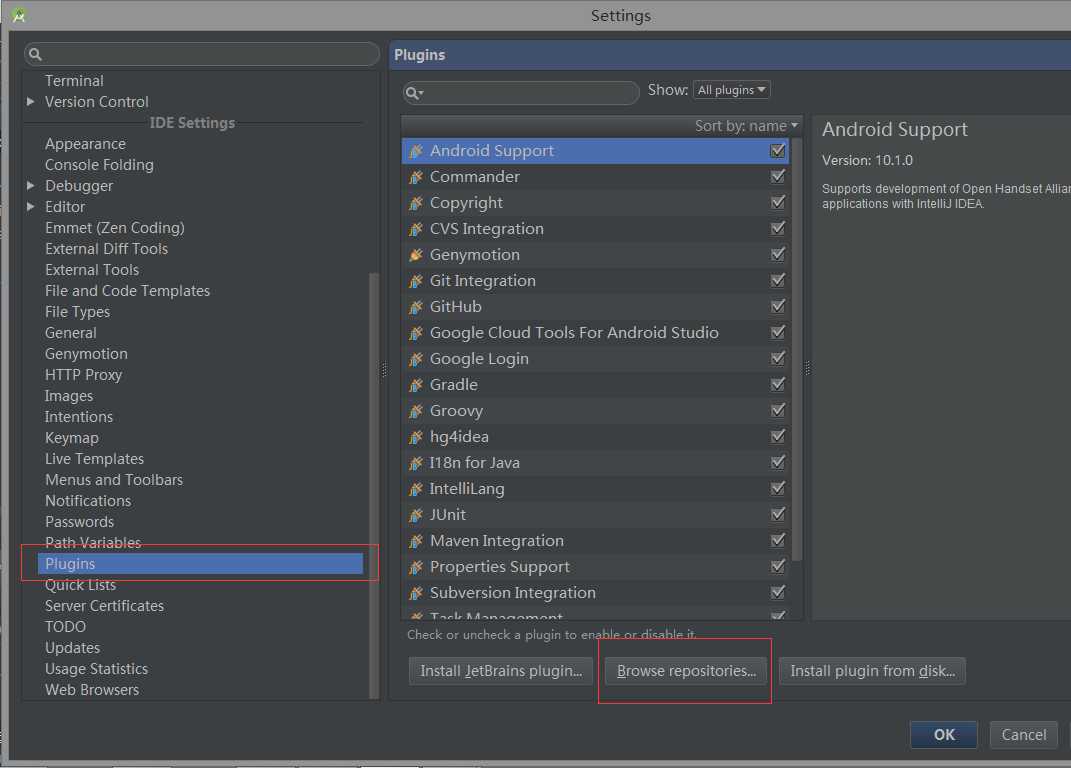
Task: Expand the Debugger settings node
Action: coord(31,186)
